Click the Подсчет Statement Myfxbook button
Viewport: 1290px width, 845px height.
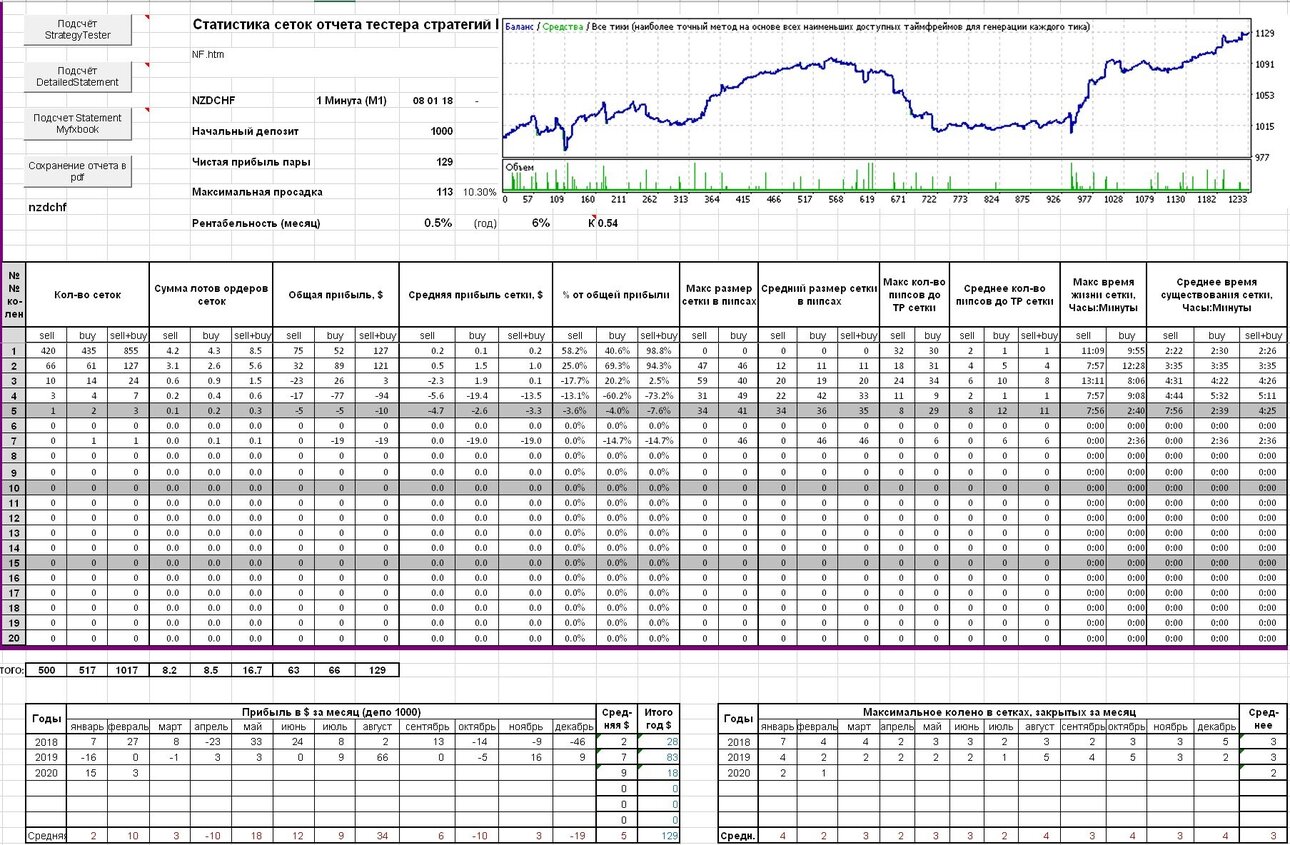pyautogui.click(x=78, y=123)
